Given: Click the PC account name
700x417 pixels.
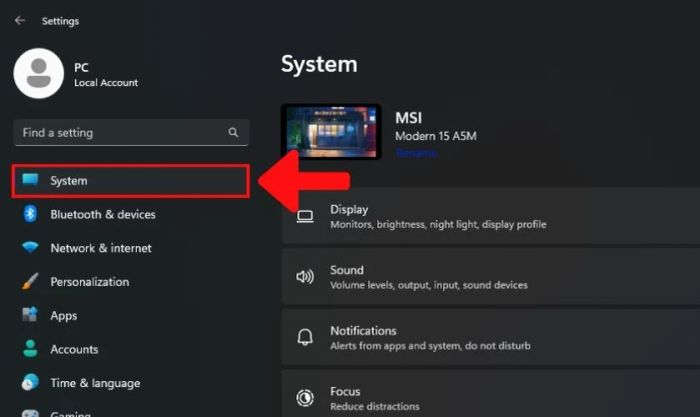Looking at the screenshot, I should [81, 67].
